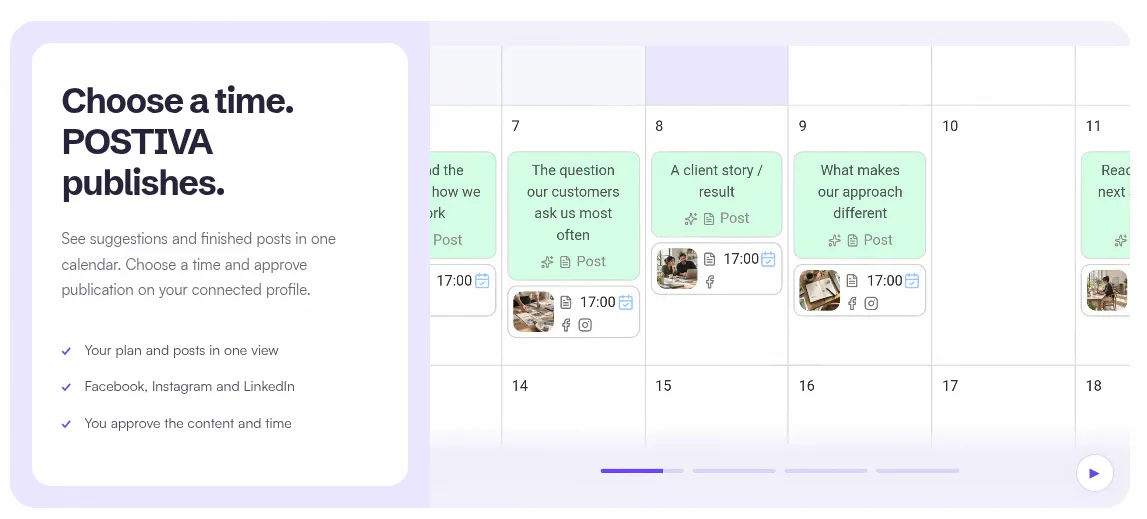
Task: Click the play button for the slideshow
Action: point(1094,473)
